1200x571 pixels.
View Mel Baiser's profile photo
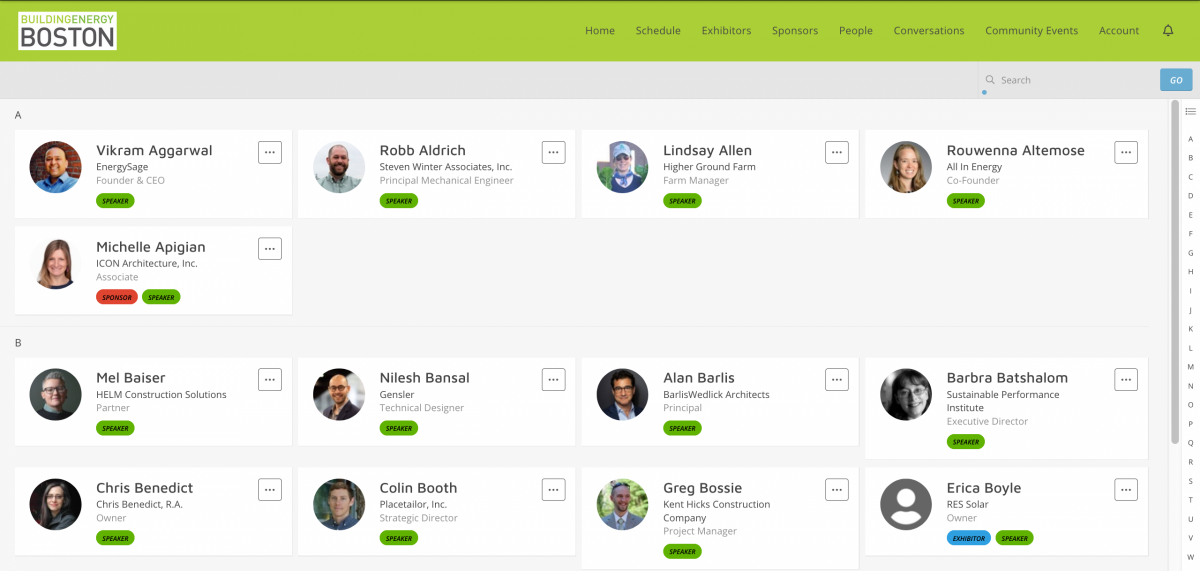coord(55,394)
